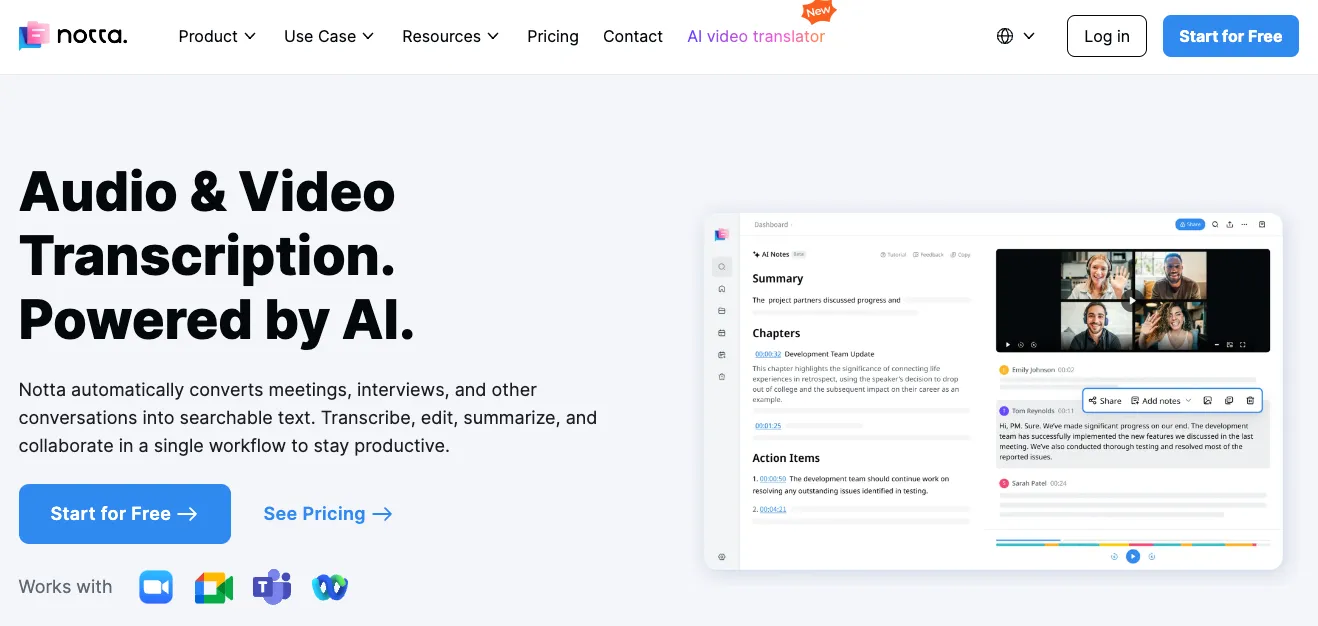Open the AI video translator link
This screenshot has height=626, width=1318.
[x=756, y=36]
